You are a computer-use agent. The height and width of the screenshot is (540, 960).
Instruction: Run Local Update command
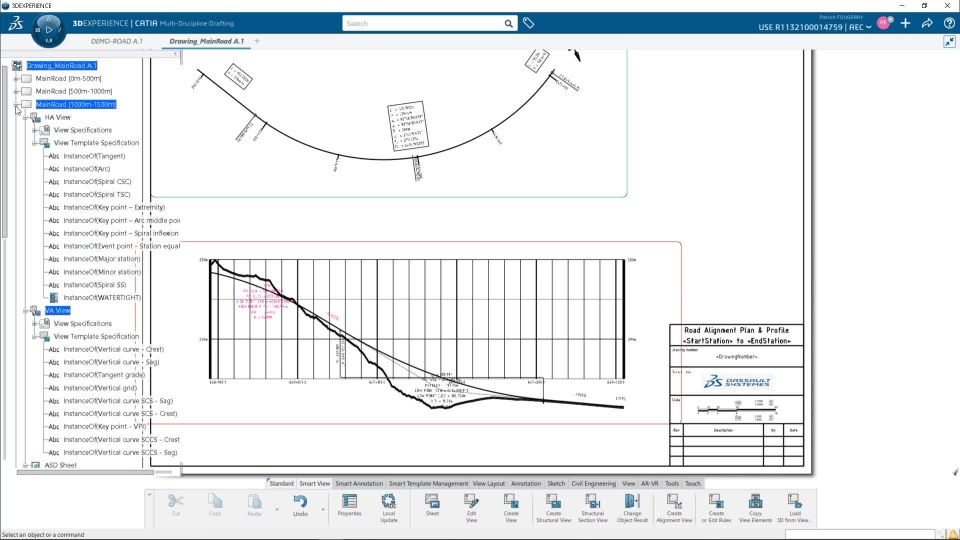[389, 501]
